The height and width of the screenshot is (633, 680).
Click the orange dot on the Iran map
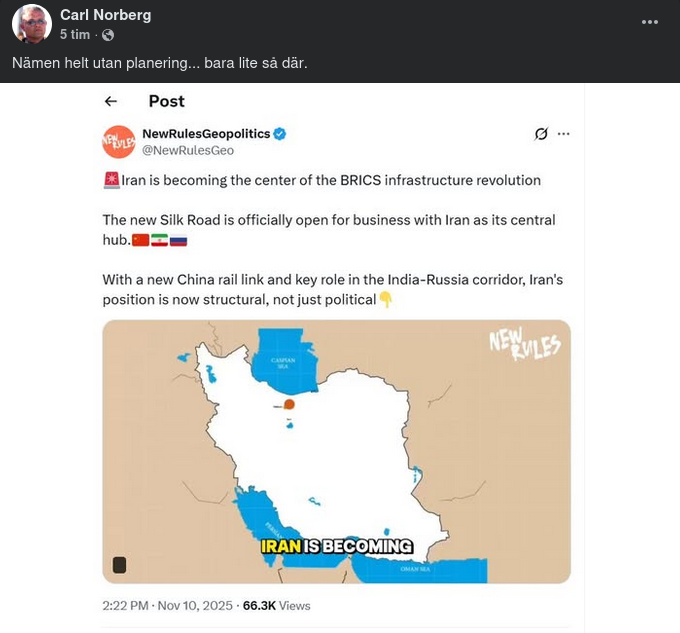tap(289, 404)
